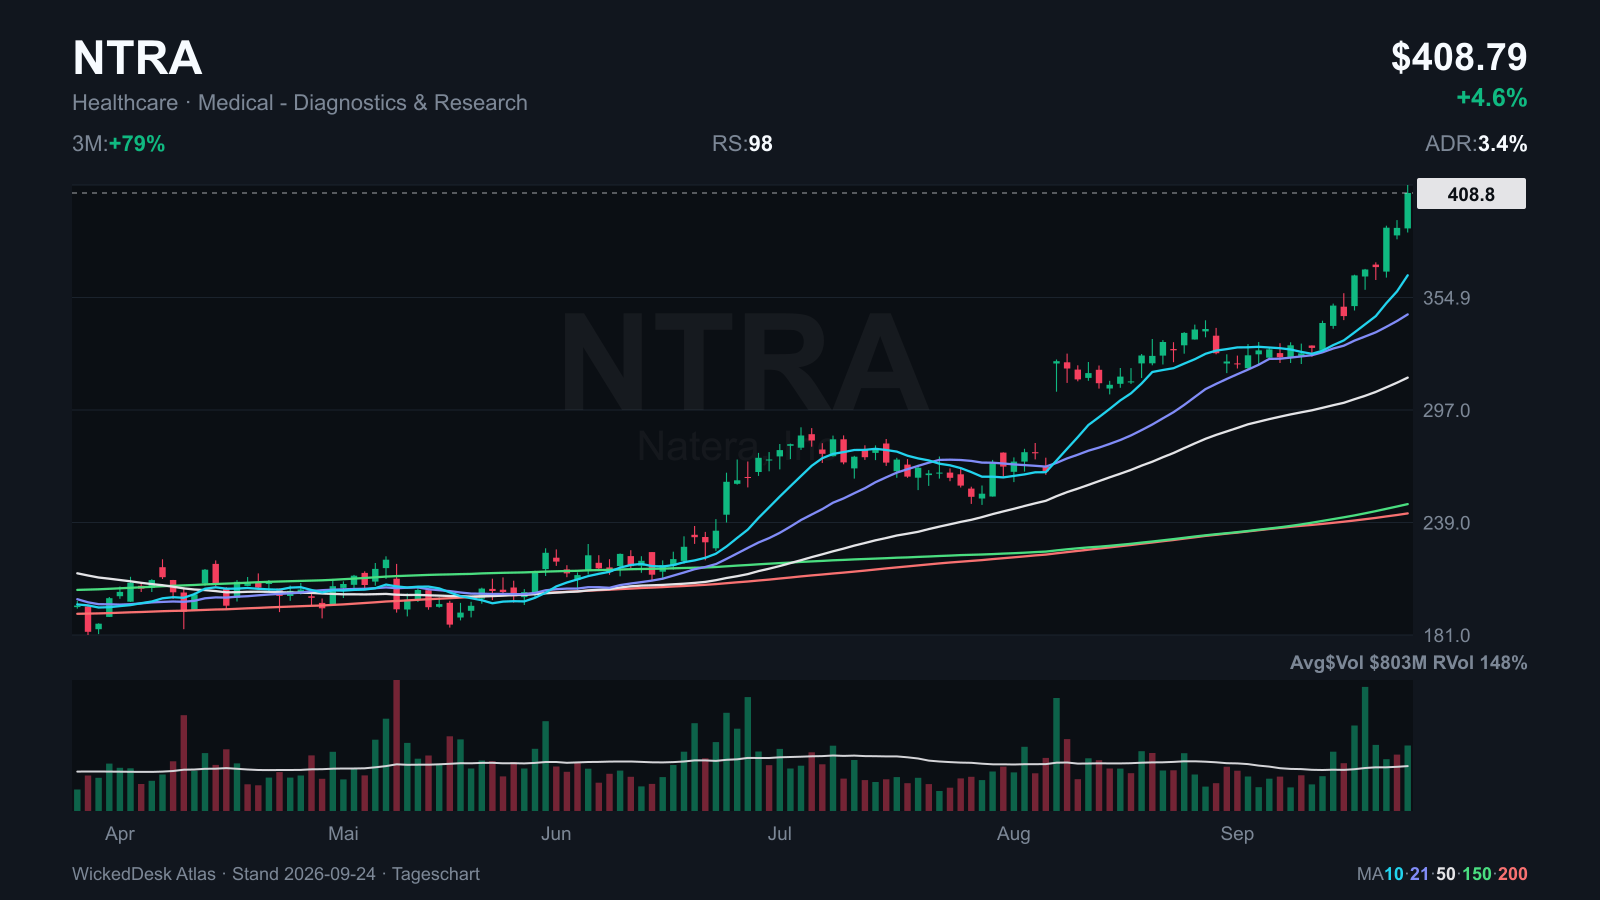Select the 3M:+79% performance stat

118,144
